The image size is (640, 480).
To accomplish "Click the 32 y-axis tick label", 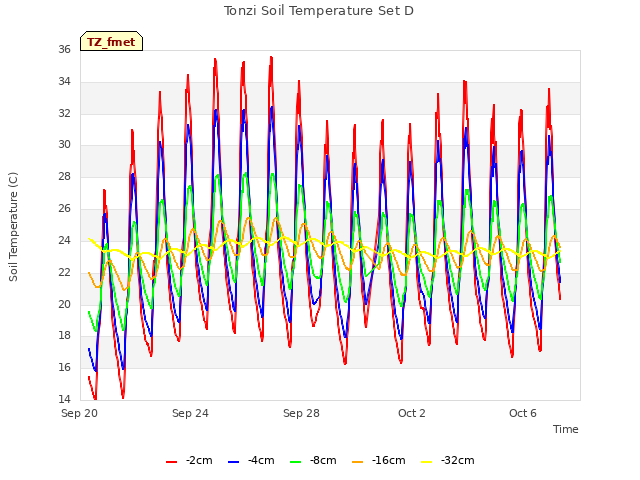I will point(64,113).
